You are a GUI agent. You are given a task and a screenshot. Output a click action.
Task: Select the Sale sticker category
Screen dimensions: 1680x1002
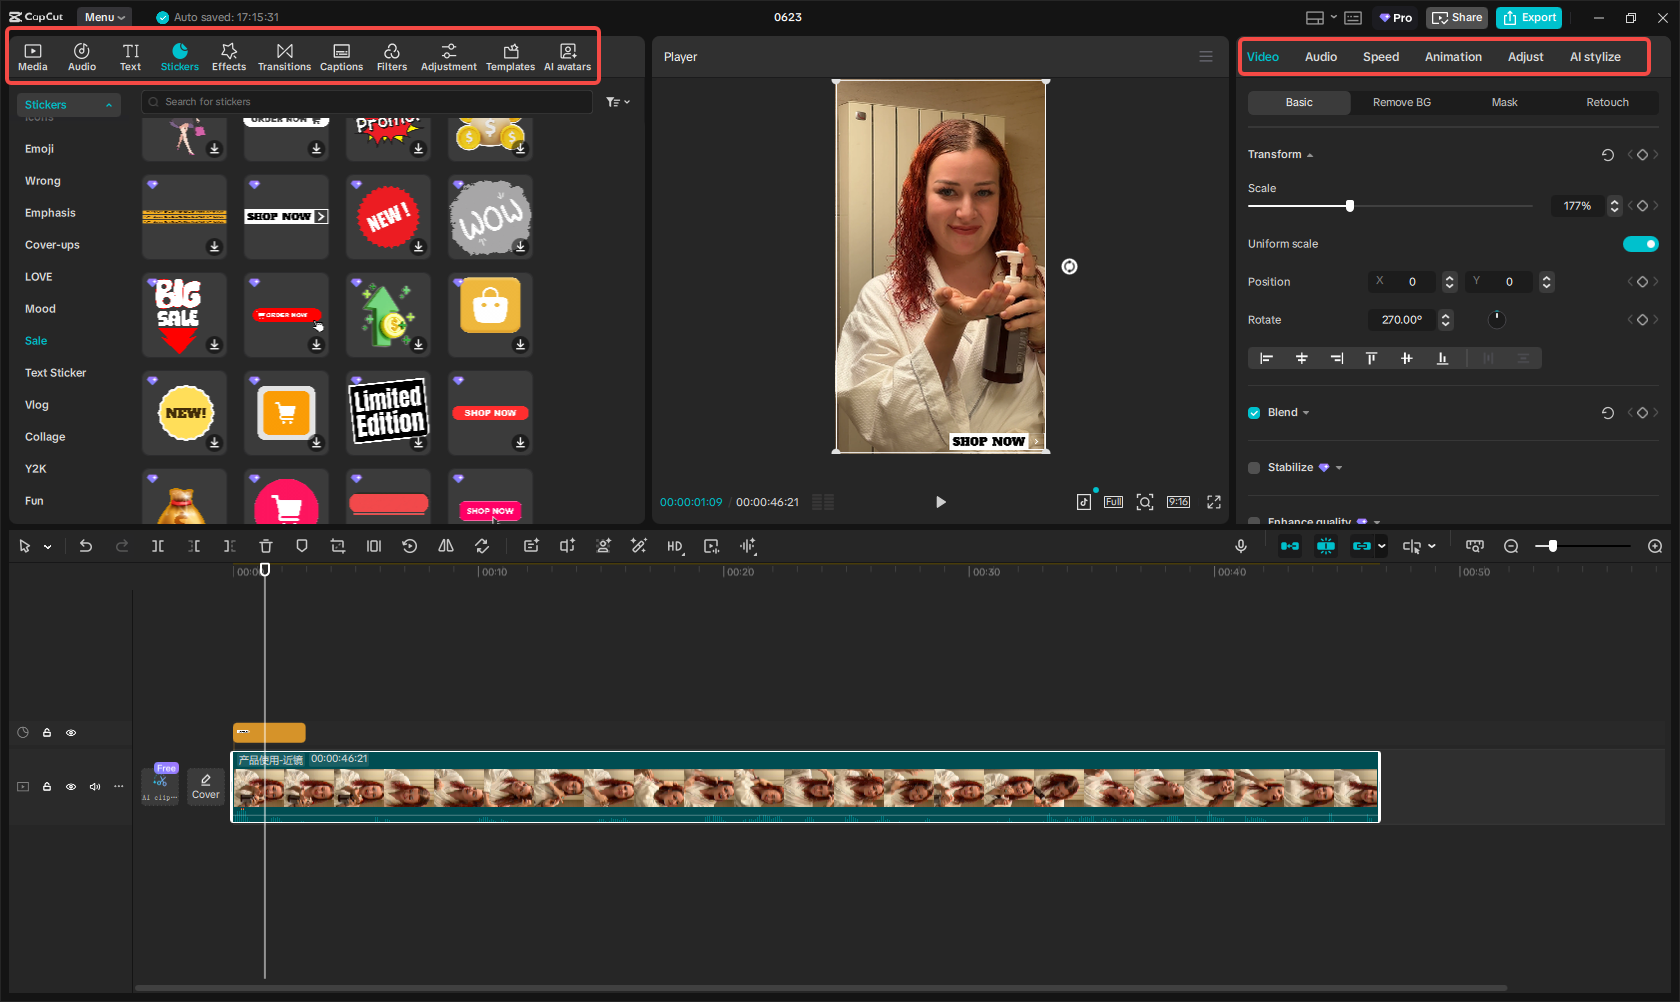point(35,340)
